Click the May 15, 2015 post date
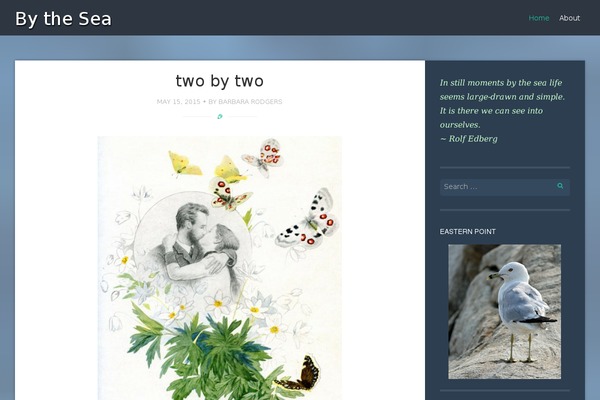This screenshot has height=400, width=600. [x=178, y=101]
